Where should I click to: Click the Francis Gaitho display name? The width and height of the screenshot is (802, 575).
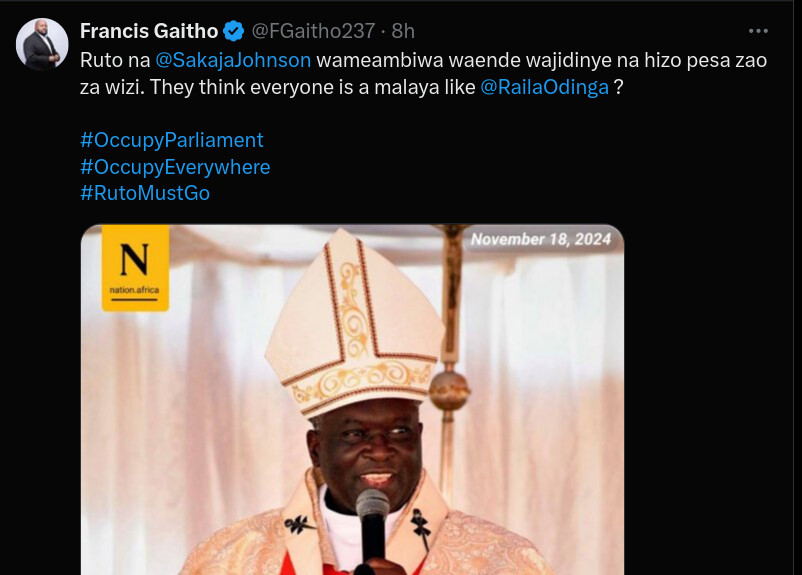coord(149,31)
